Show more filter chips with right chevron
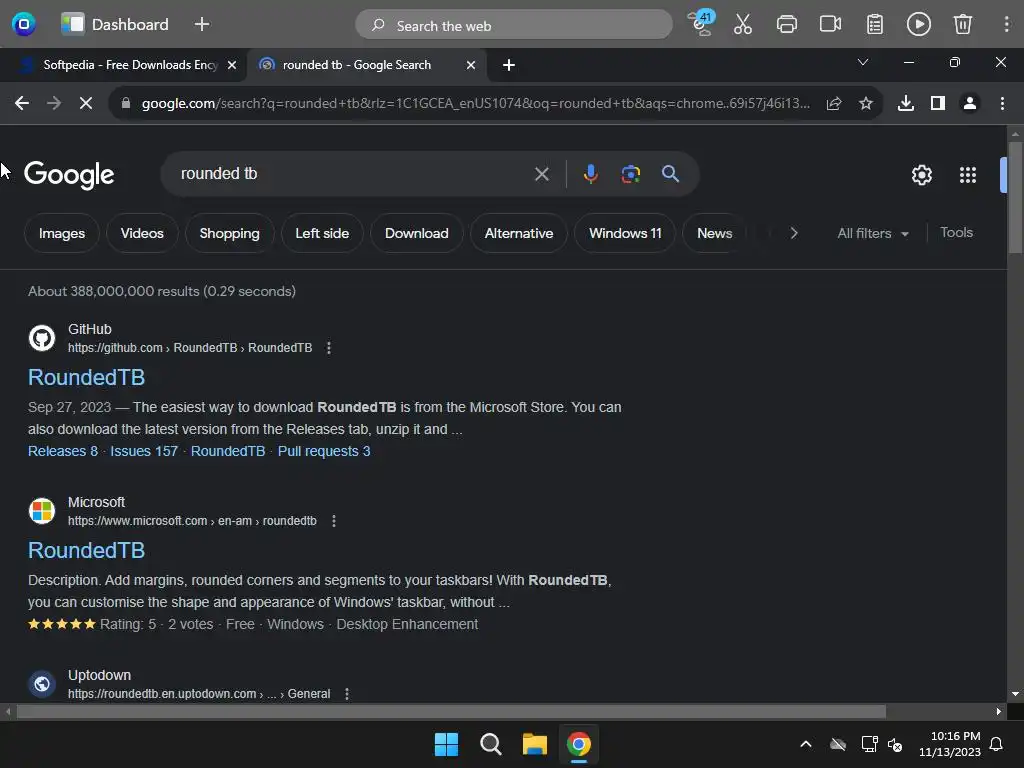 [x=793, y=233]
